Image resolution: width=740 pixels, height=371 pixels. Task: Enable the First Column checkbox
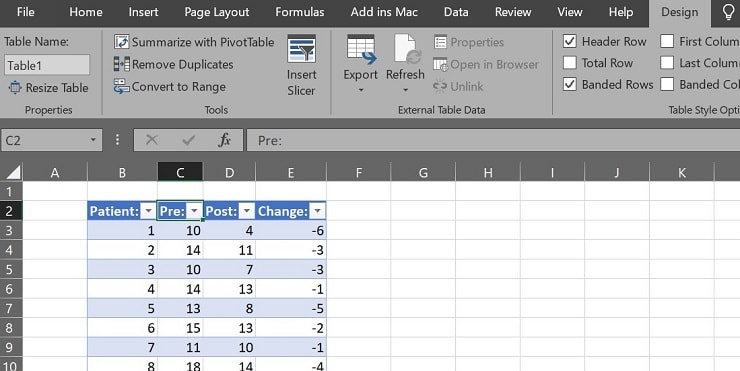(667, 42)
